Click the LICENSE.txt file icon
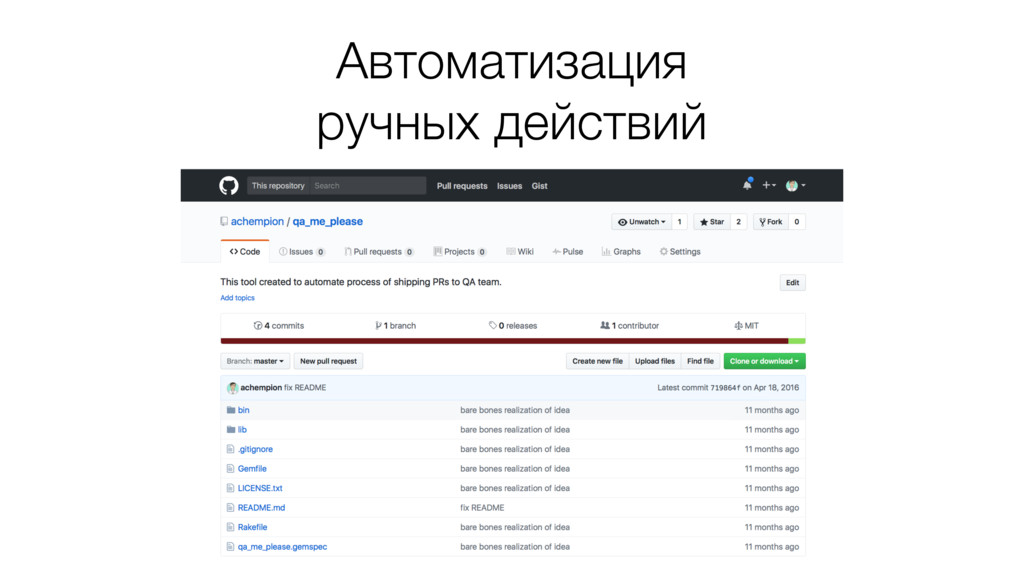This screenshot has width=1024, height=576. click(231, 488)
